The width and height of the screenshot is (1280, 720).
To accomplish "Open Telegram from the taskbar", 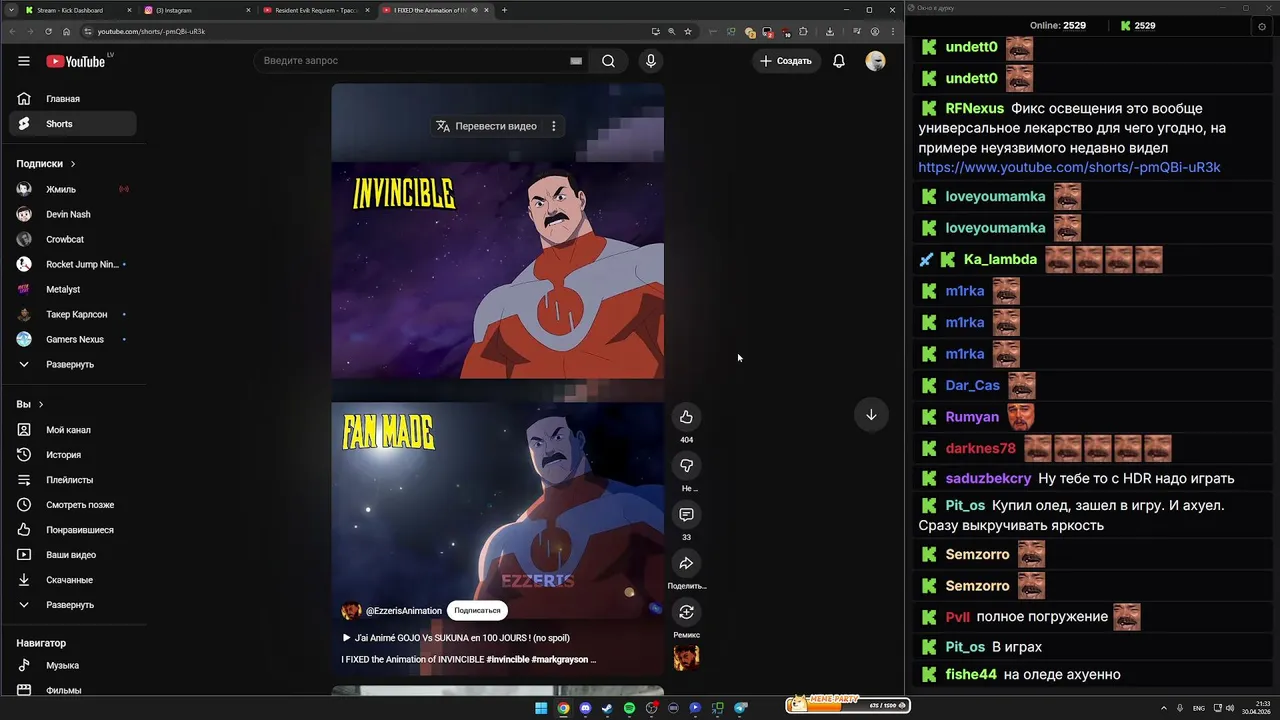I will point(741,708).
